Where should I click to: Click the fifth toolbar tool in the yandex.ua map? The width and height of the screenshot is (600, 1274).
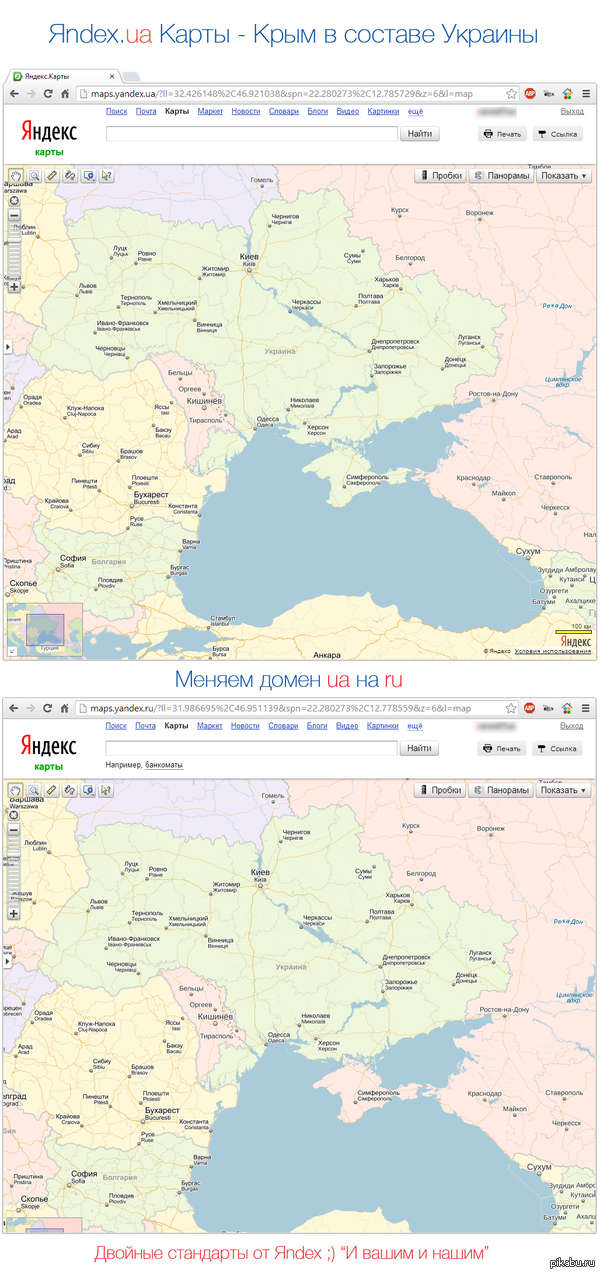[88, 175]
